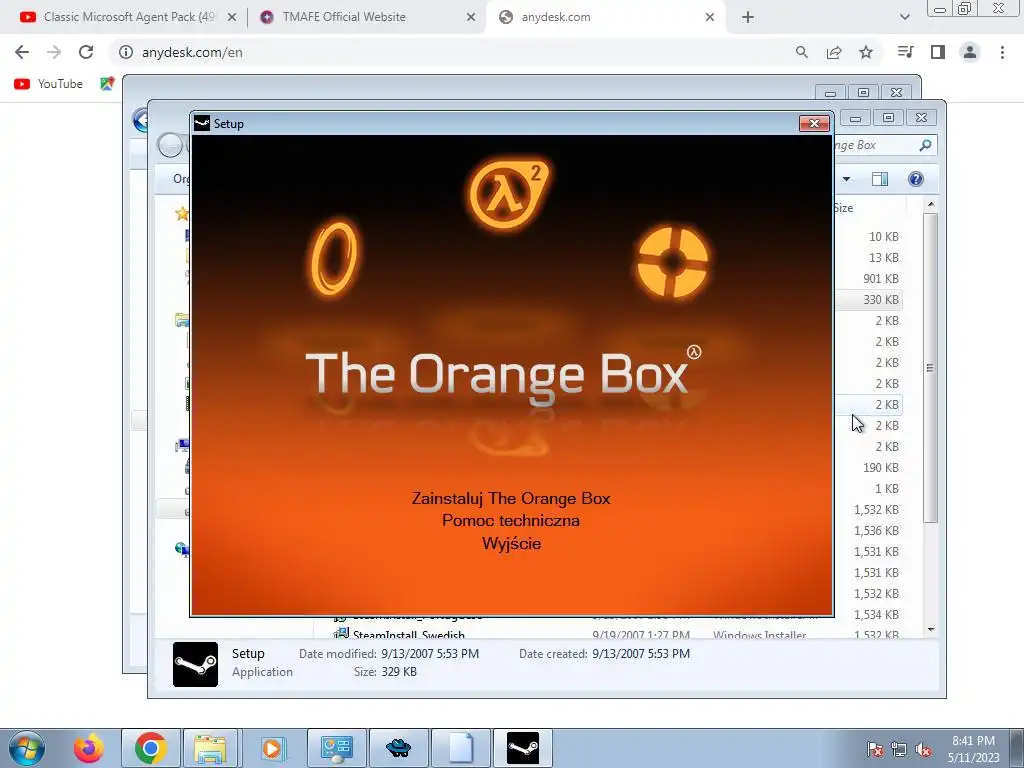Image resolution: width=1024 pixels, height=768 pixels.
Task: Click the zoom magnifier icon in address bar
Action: pyautogui.click(x=801, y=52)
